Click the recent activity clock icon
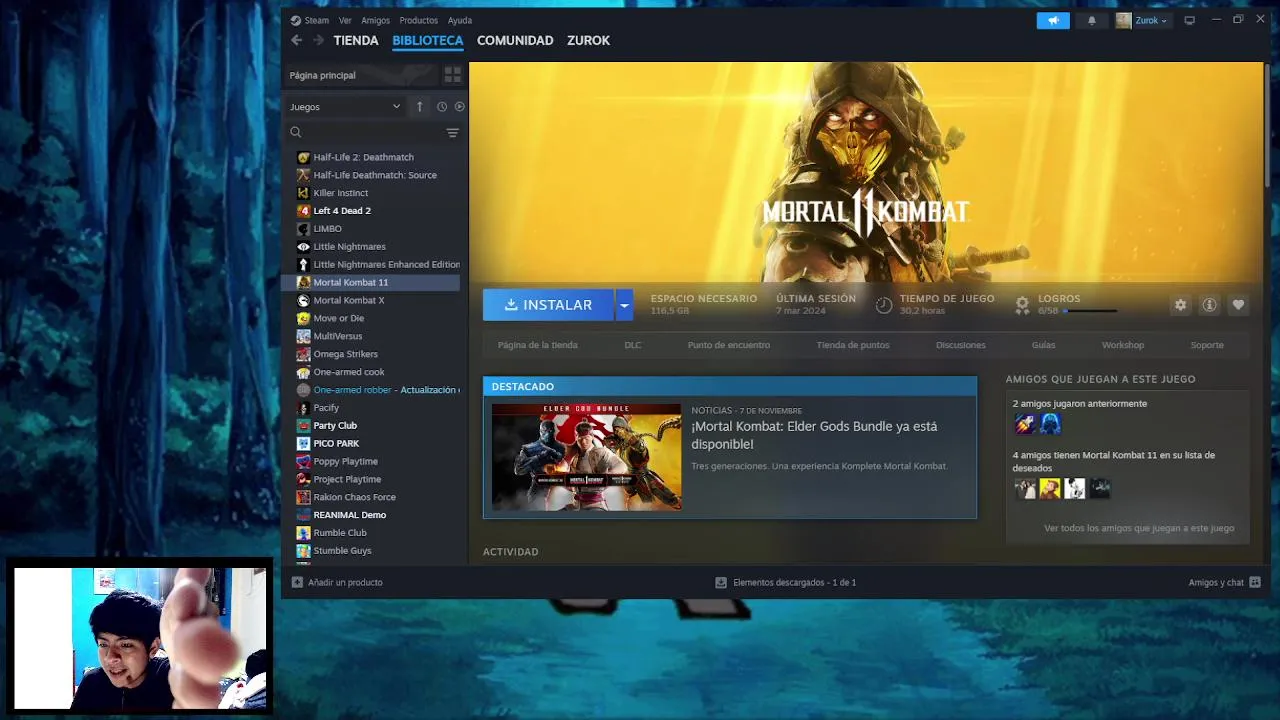The height and width of the screenshot is (720, 1280). pos(442,107)
